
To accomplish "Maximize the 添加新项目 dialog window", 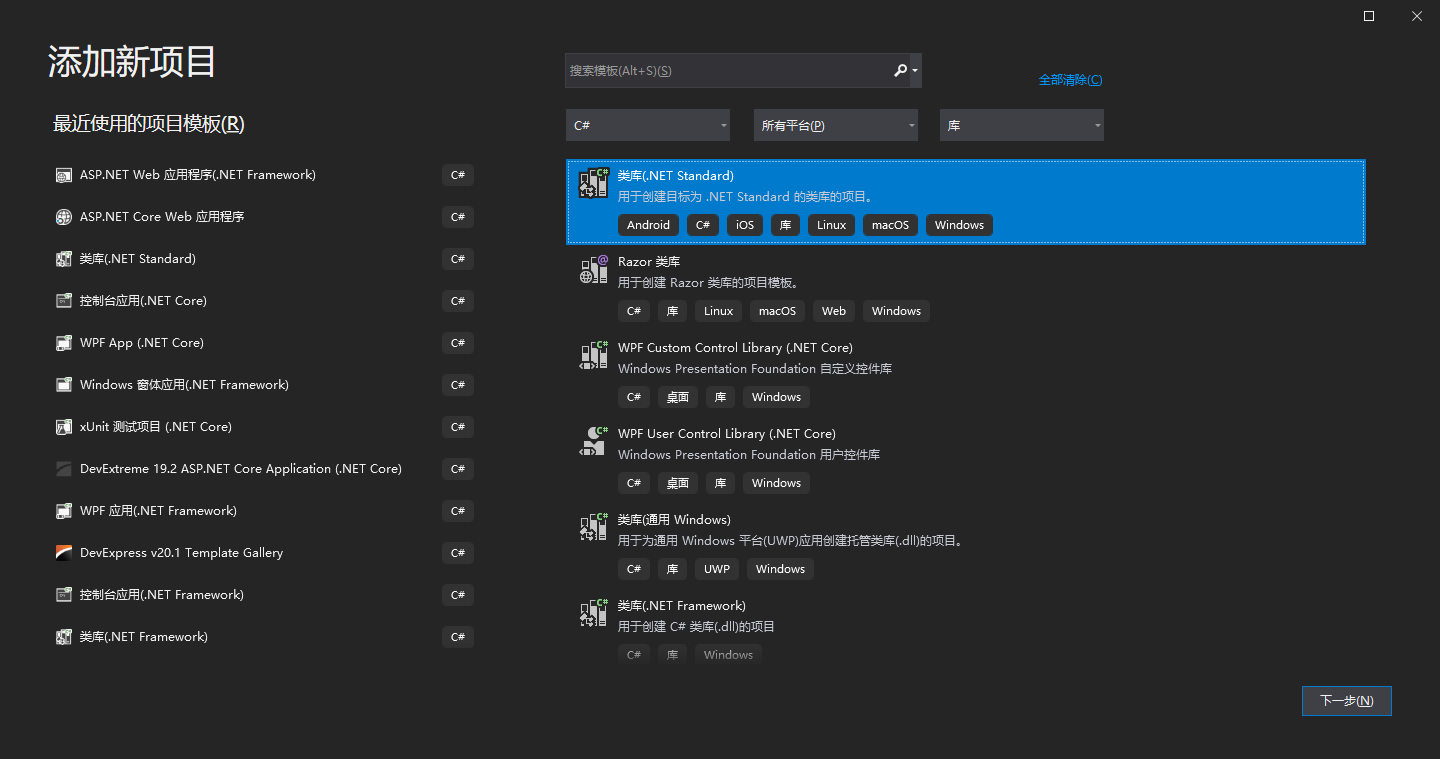I will [1369, 16].
